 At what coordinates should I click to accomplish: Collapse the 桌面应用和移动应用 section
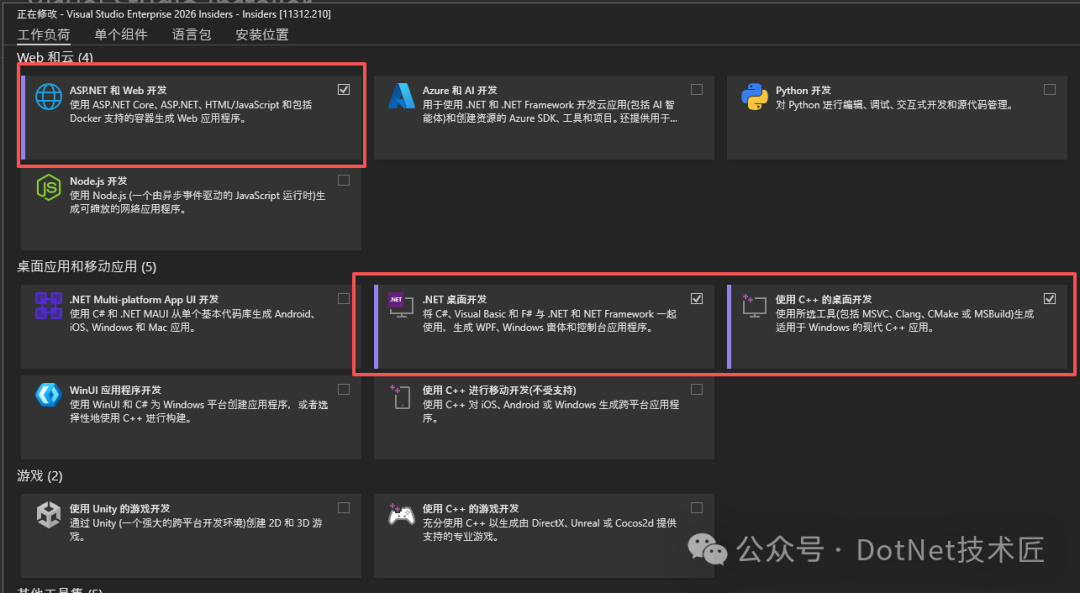pos(89,267)
